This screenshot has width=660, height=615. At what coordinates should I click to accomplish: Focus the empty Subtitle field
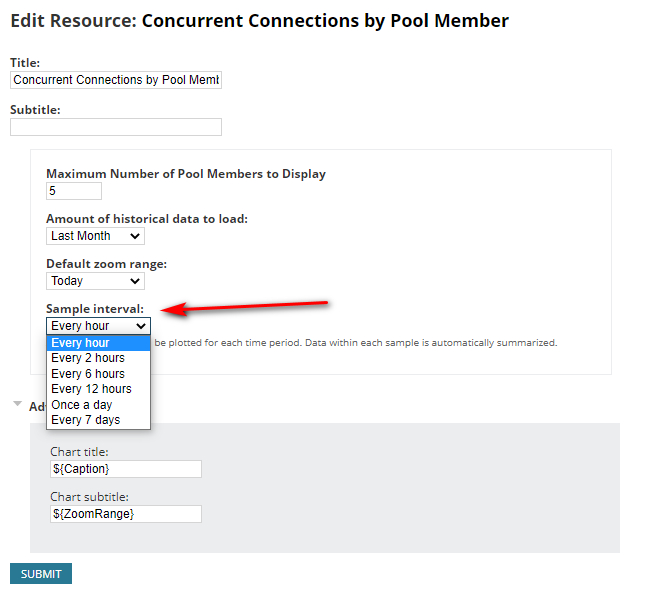pyautogui.click(x=115, y=127)
